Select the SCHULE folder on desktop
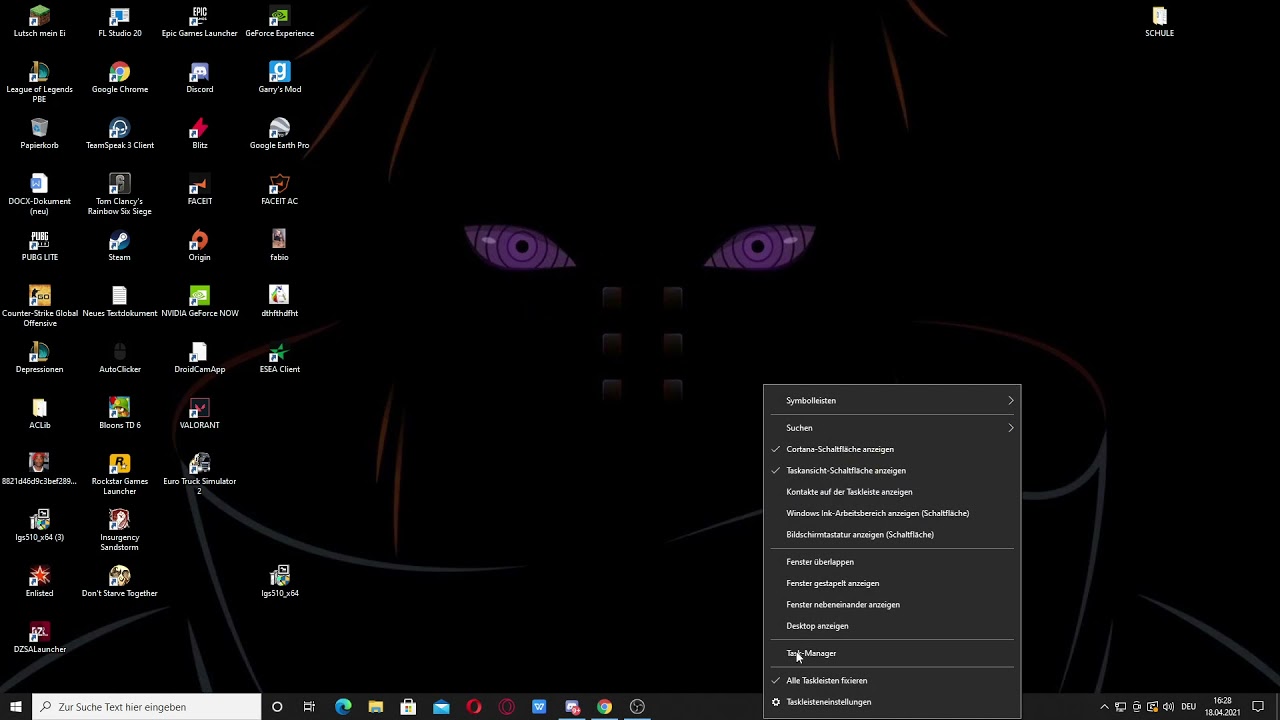This screenshot has width=1280, height=720. [1159, 22]
